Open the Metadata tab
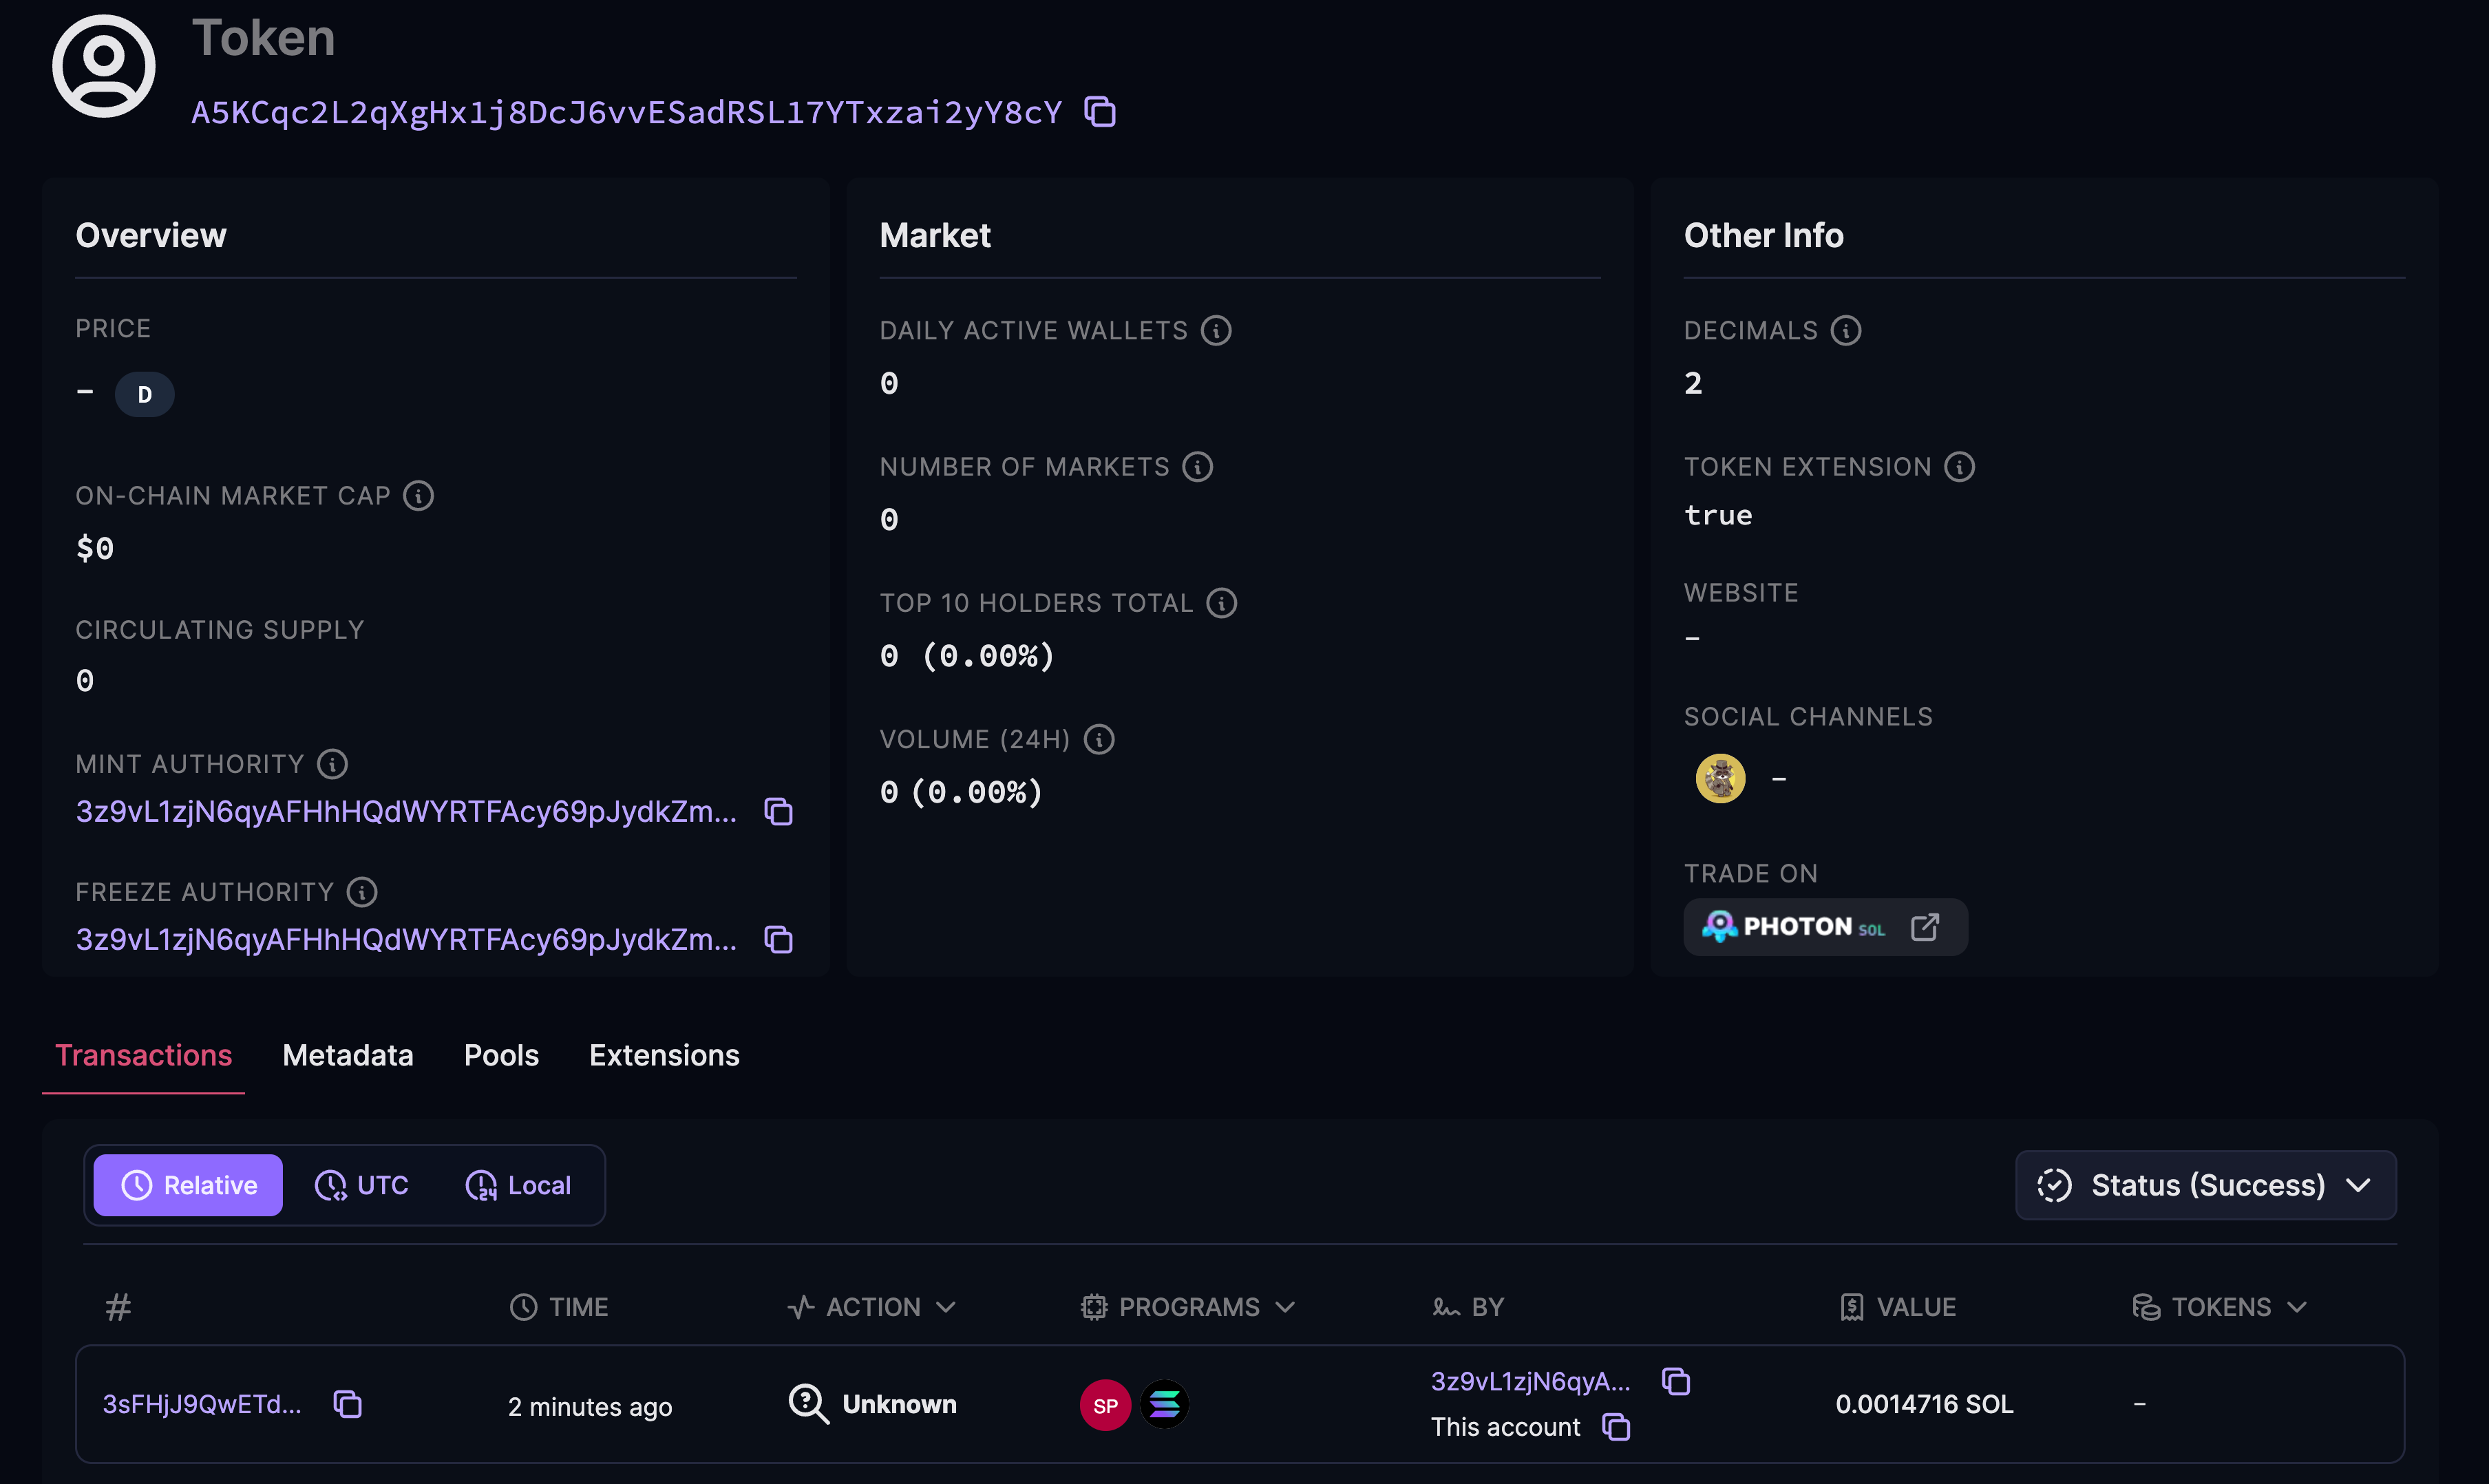Viewport: 2489px width, 1484px height. coord(347,1055)
